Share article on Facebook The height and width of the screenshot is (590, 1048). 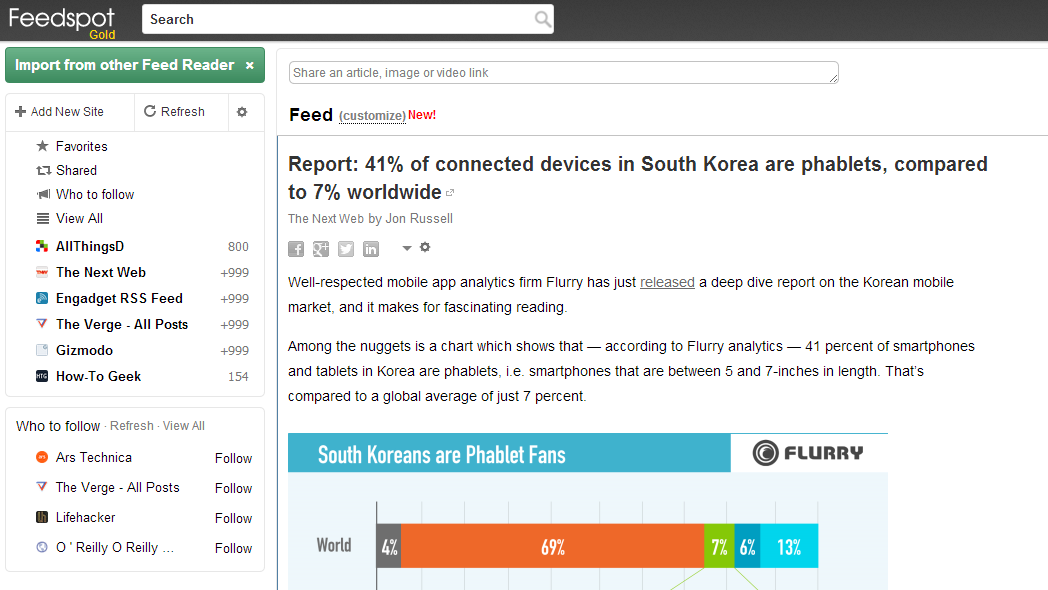tap(295, 248)
